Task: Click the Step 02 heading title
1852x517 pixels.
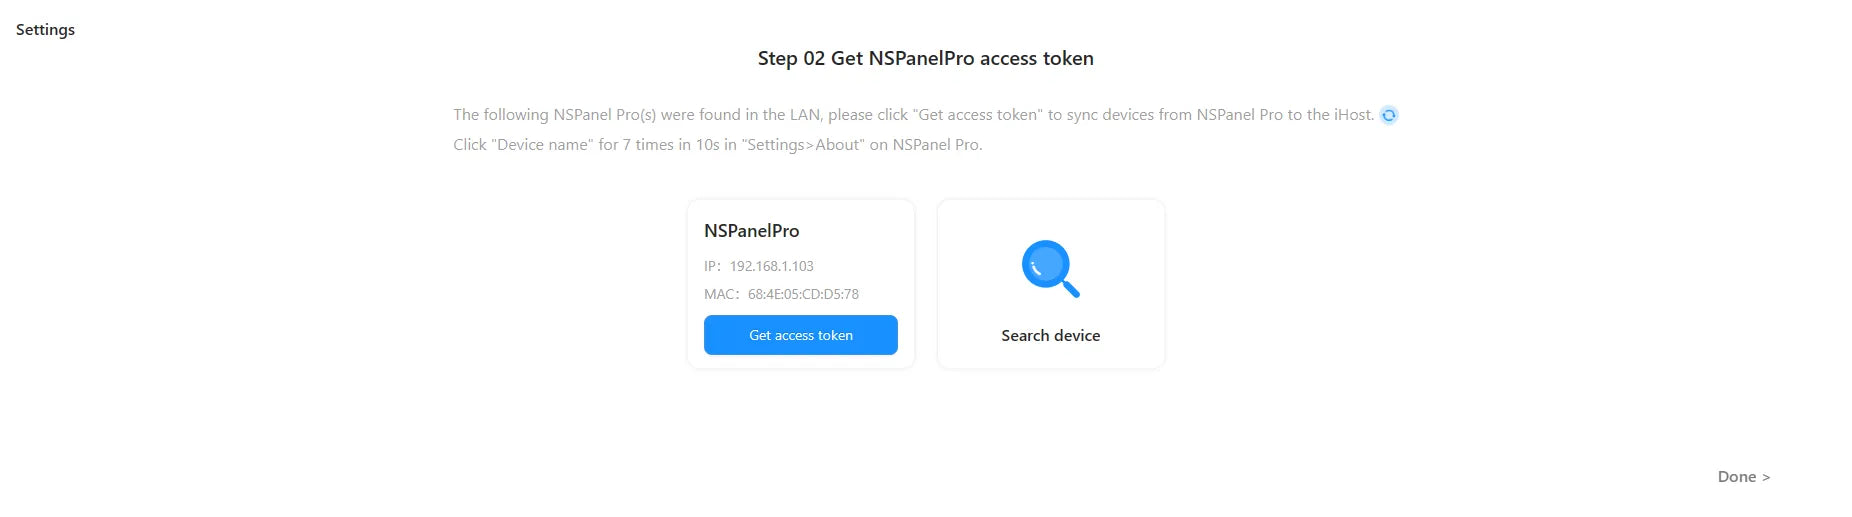Action: (x=926, y=58)
